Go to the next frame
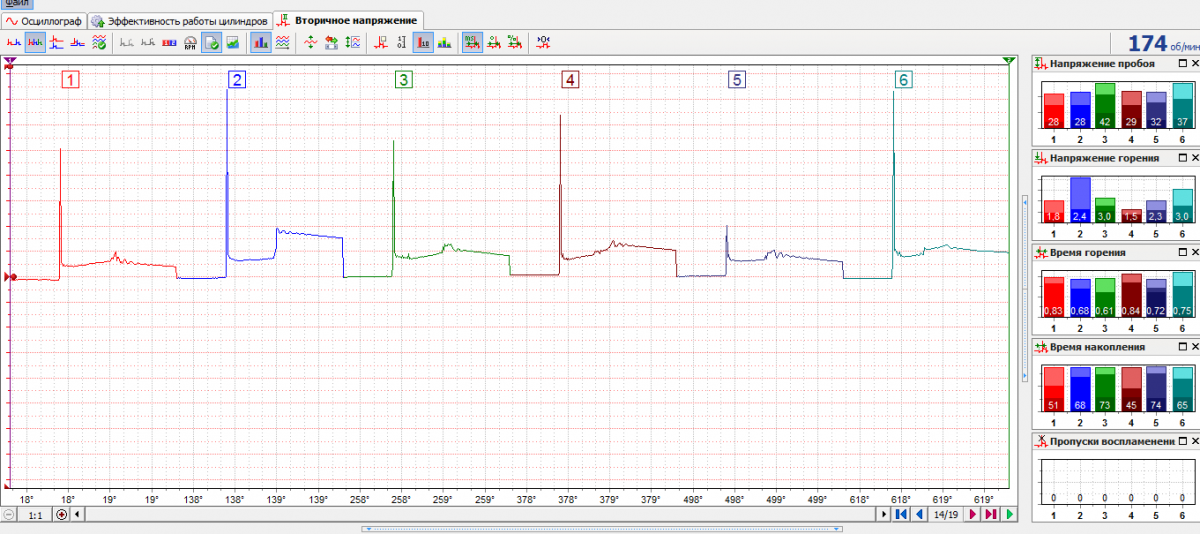Viewport: 1200px width, 534px height. (972, 514)
